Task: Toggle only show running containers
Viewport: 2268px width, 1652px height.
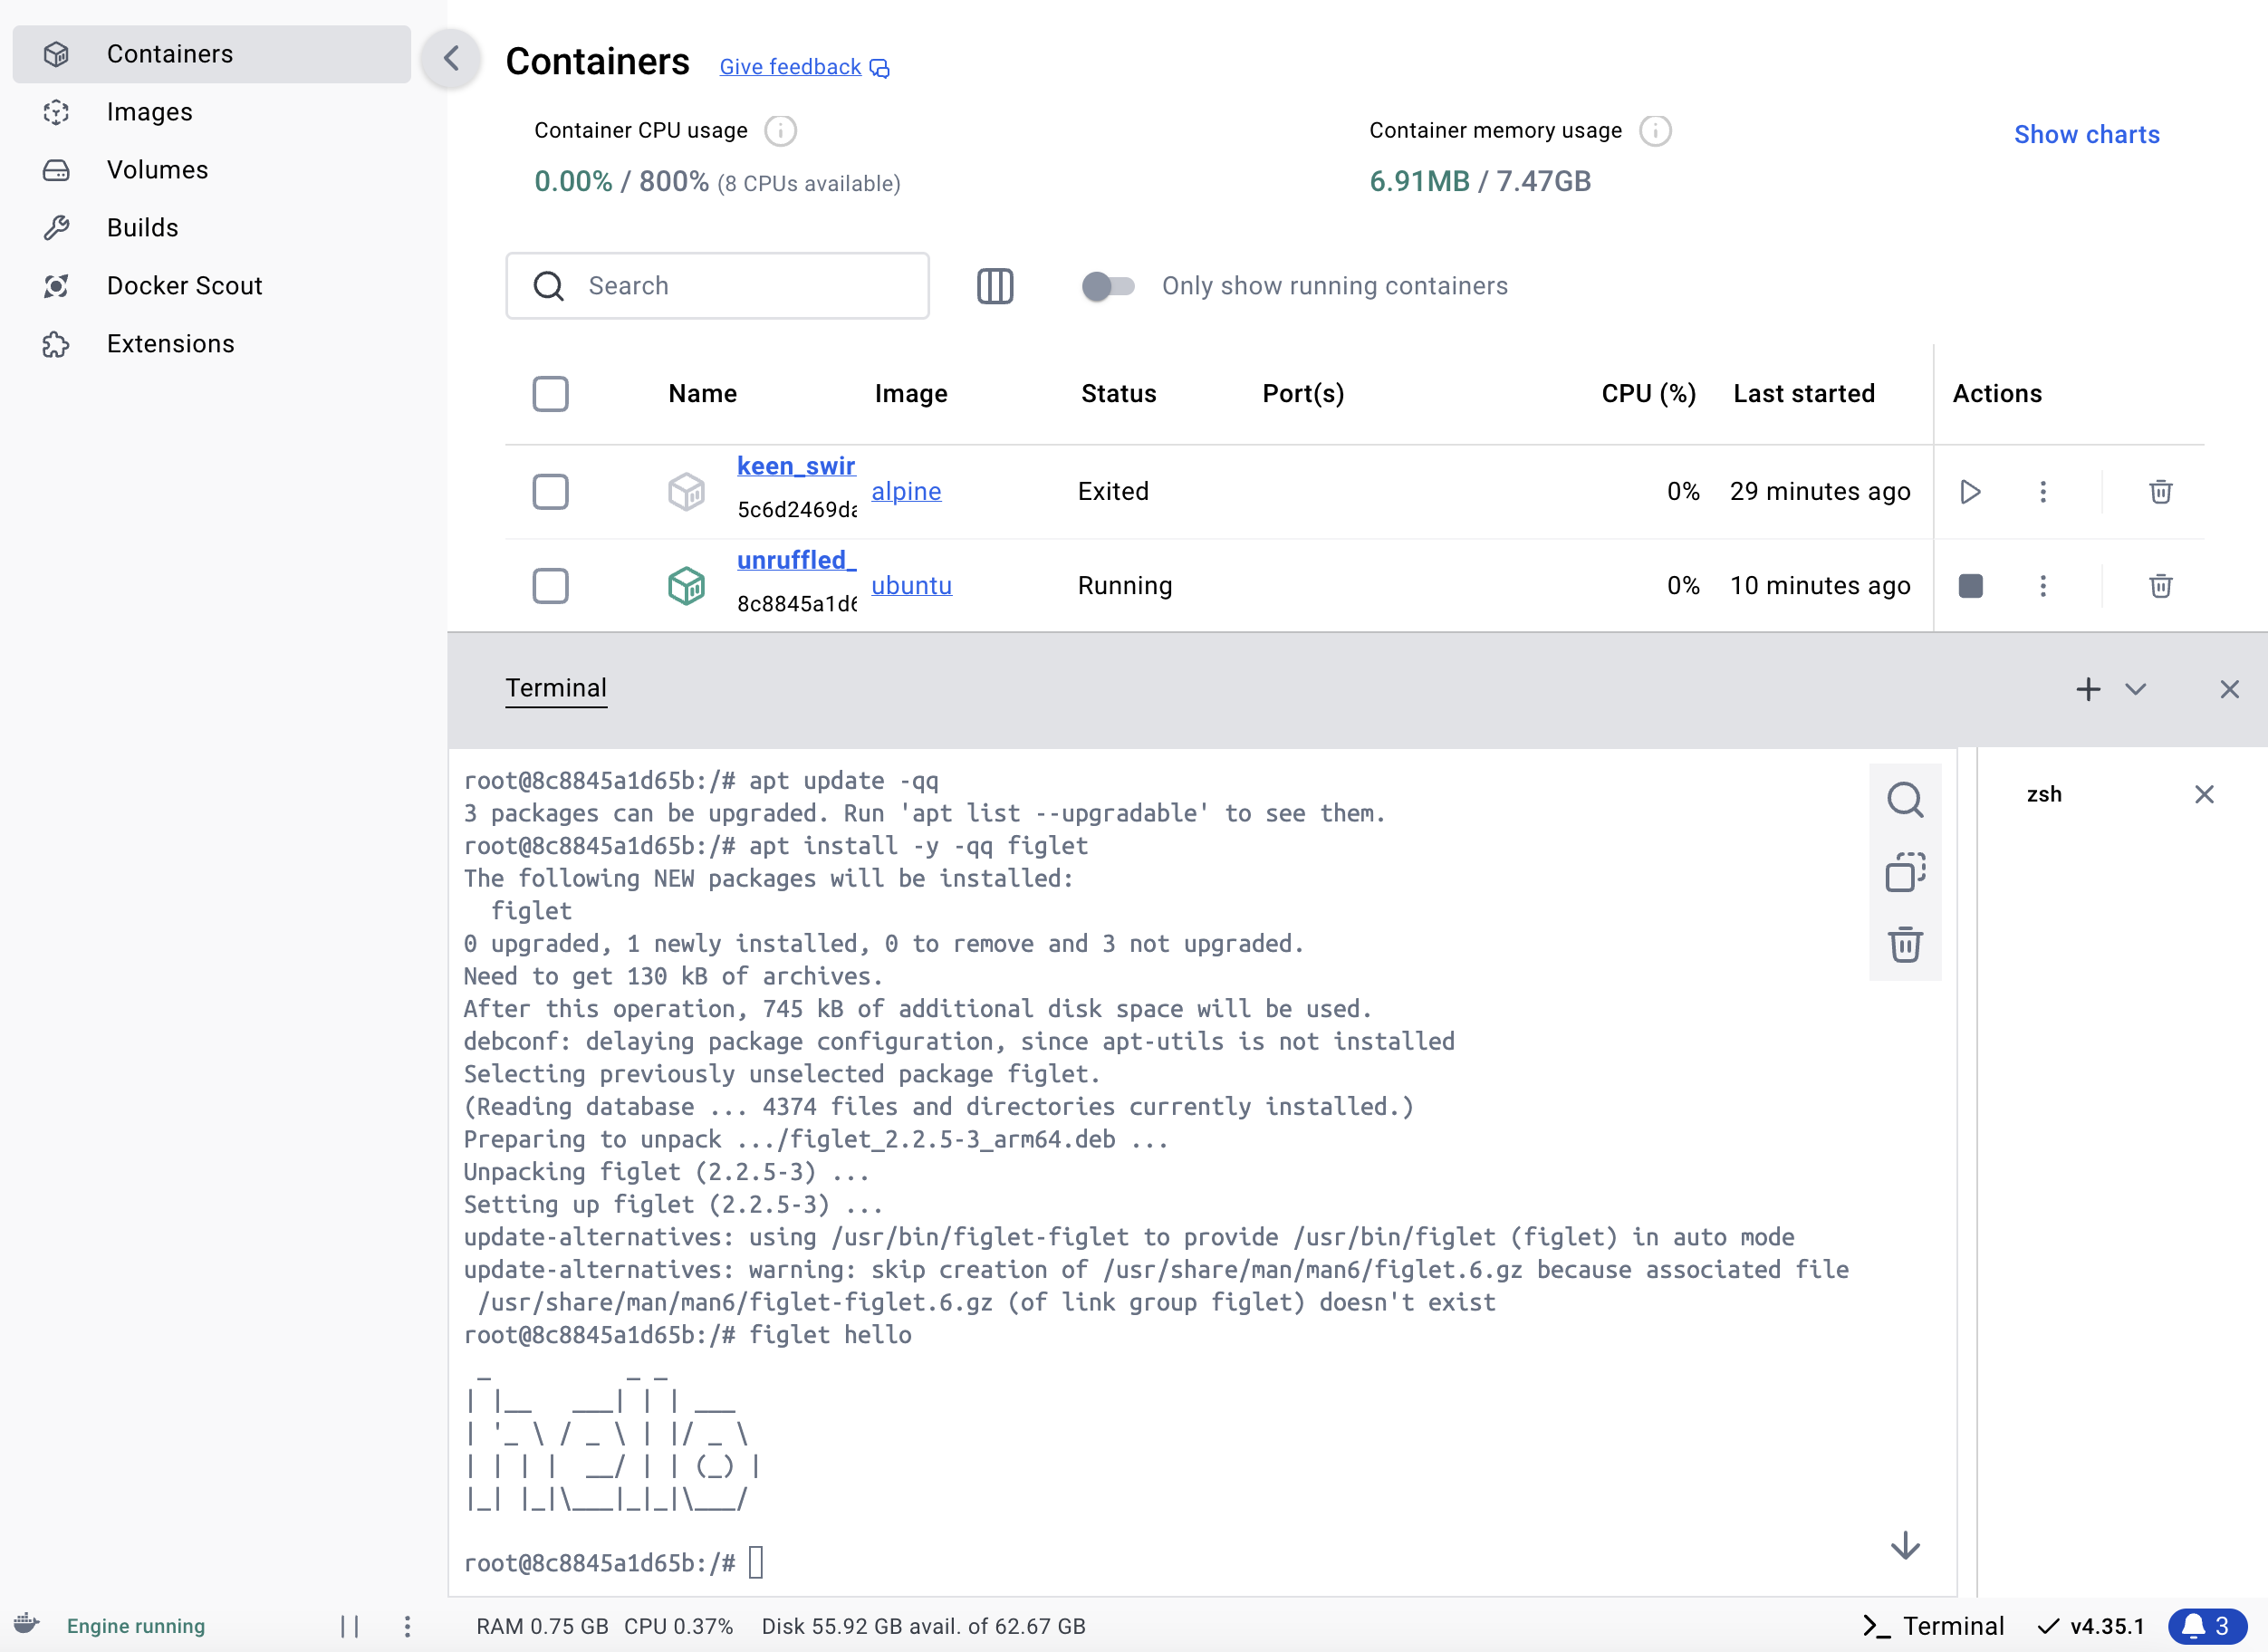Action: click(x=1108, y=286)
